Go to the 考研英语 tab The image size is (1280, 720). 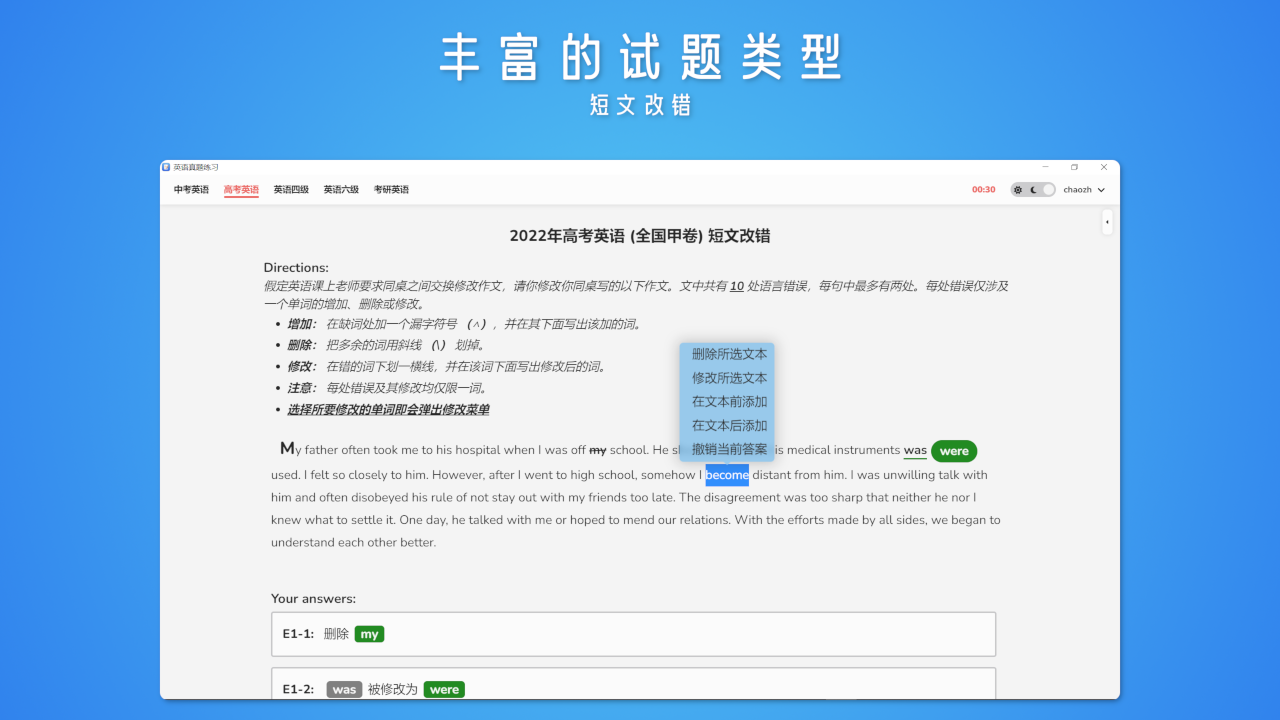[391, 189]
